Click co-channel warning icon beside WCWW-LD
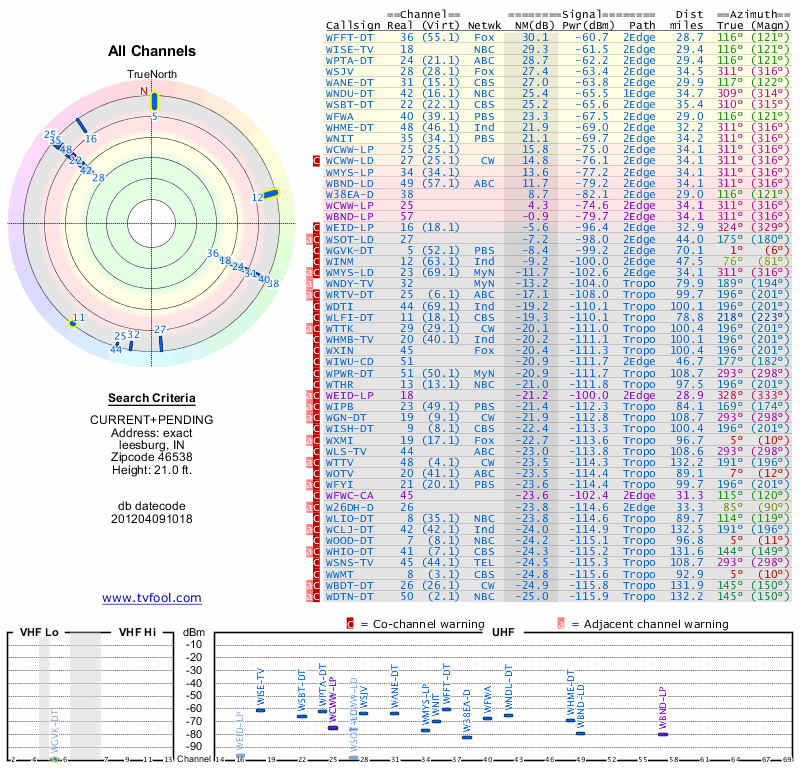800x768 pixels. (317, 160)
